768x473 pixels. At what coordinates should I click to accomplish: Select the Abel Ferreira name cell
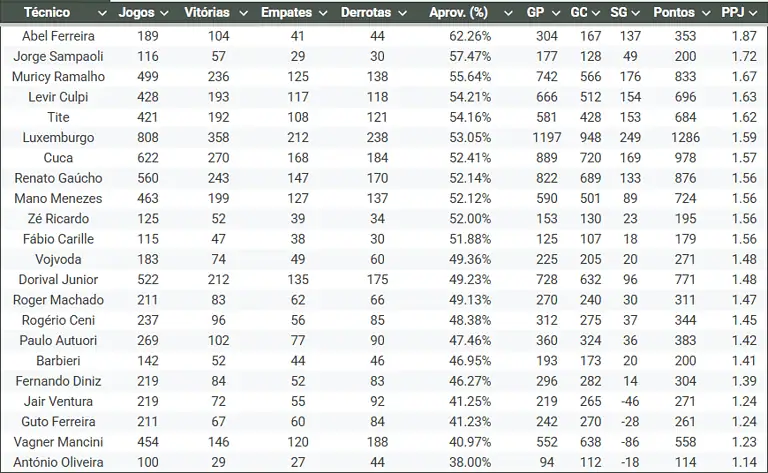coord(58,35)
